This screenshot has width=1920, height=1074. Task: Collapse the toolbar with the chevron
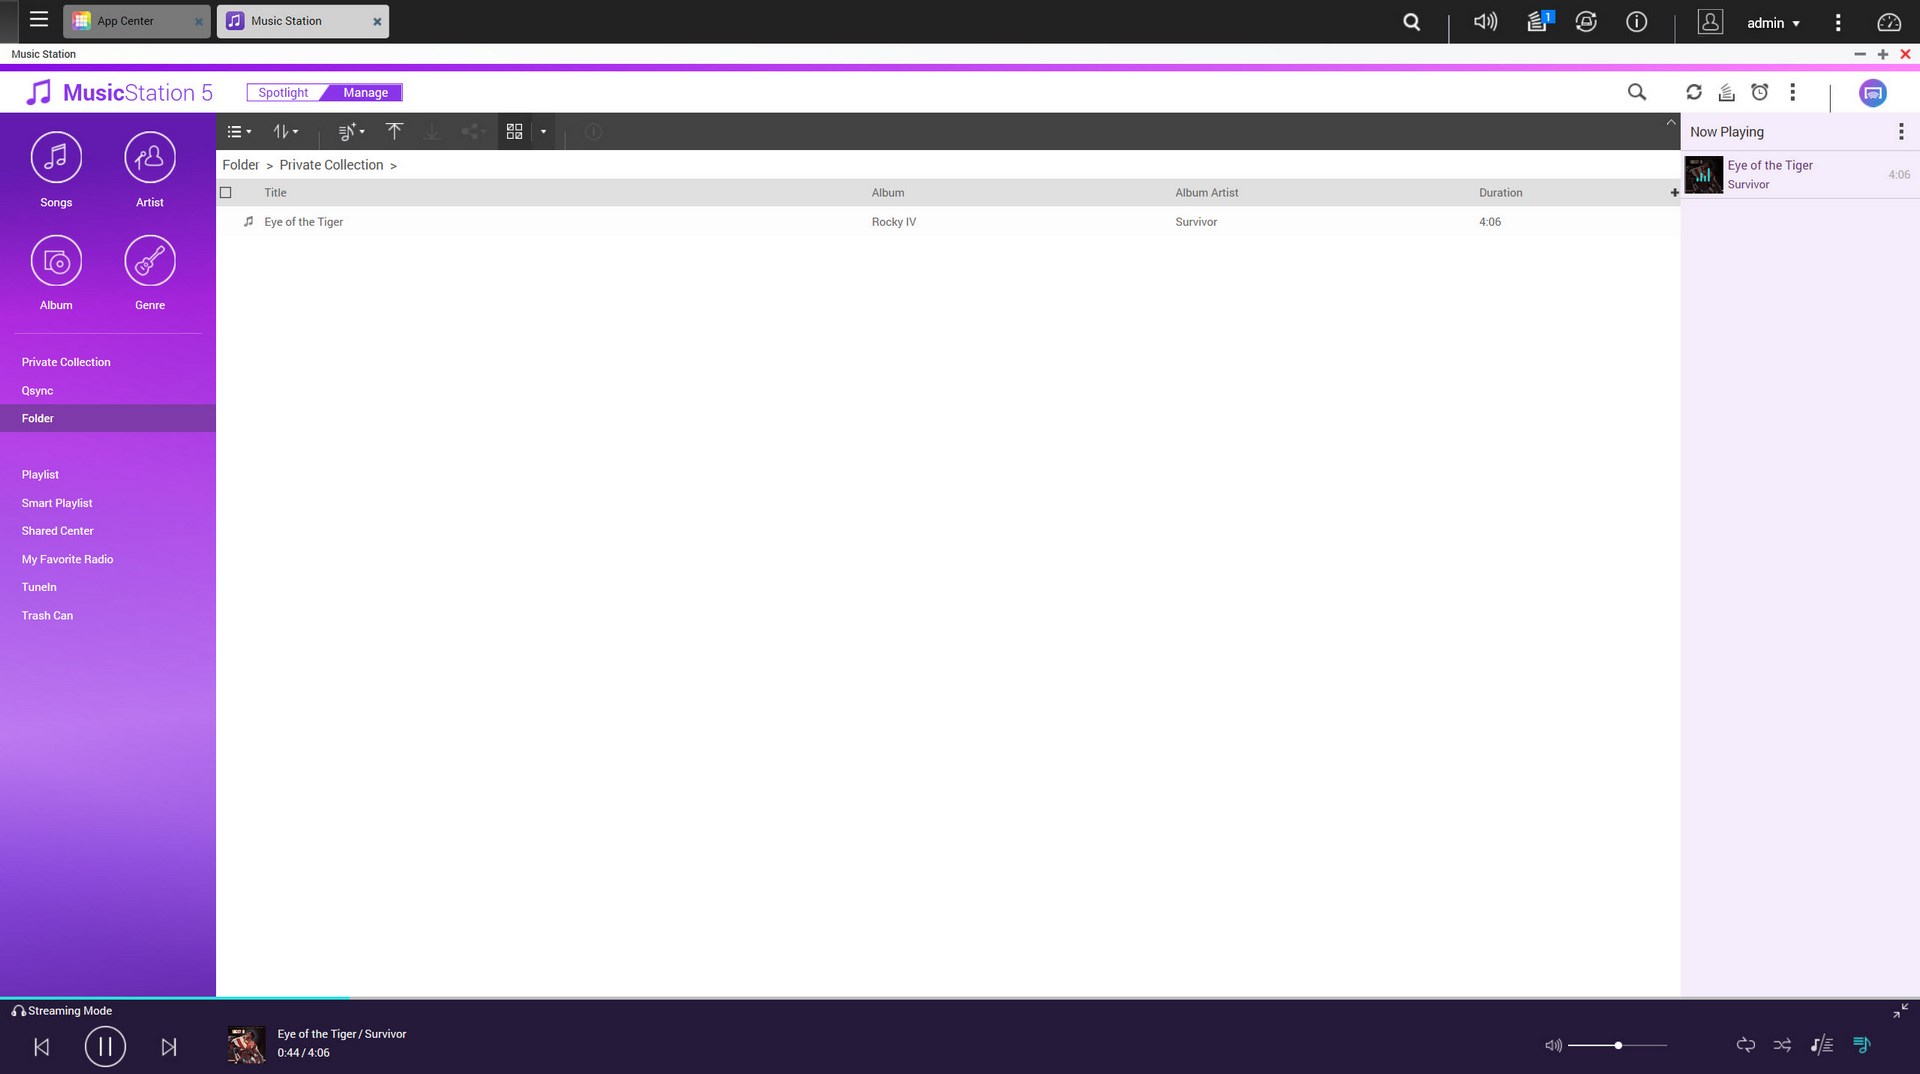click(x=1670, y=122)
